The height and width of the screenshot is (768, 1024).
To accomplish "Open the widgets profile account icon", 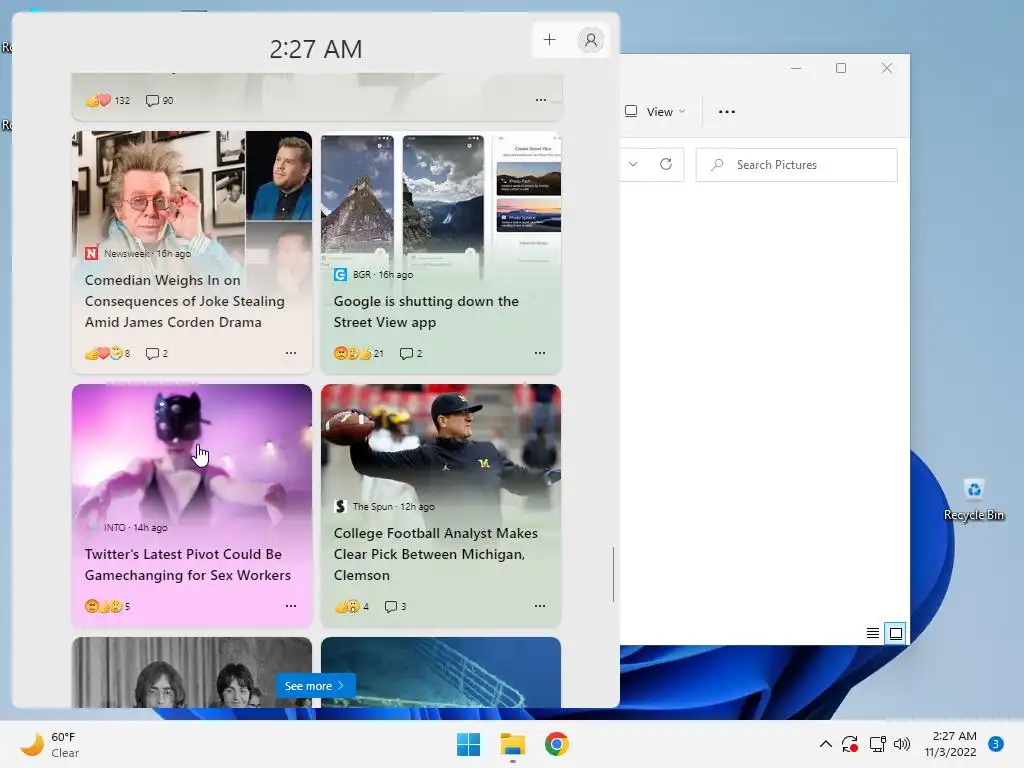I will click(590, 40).
